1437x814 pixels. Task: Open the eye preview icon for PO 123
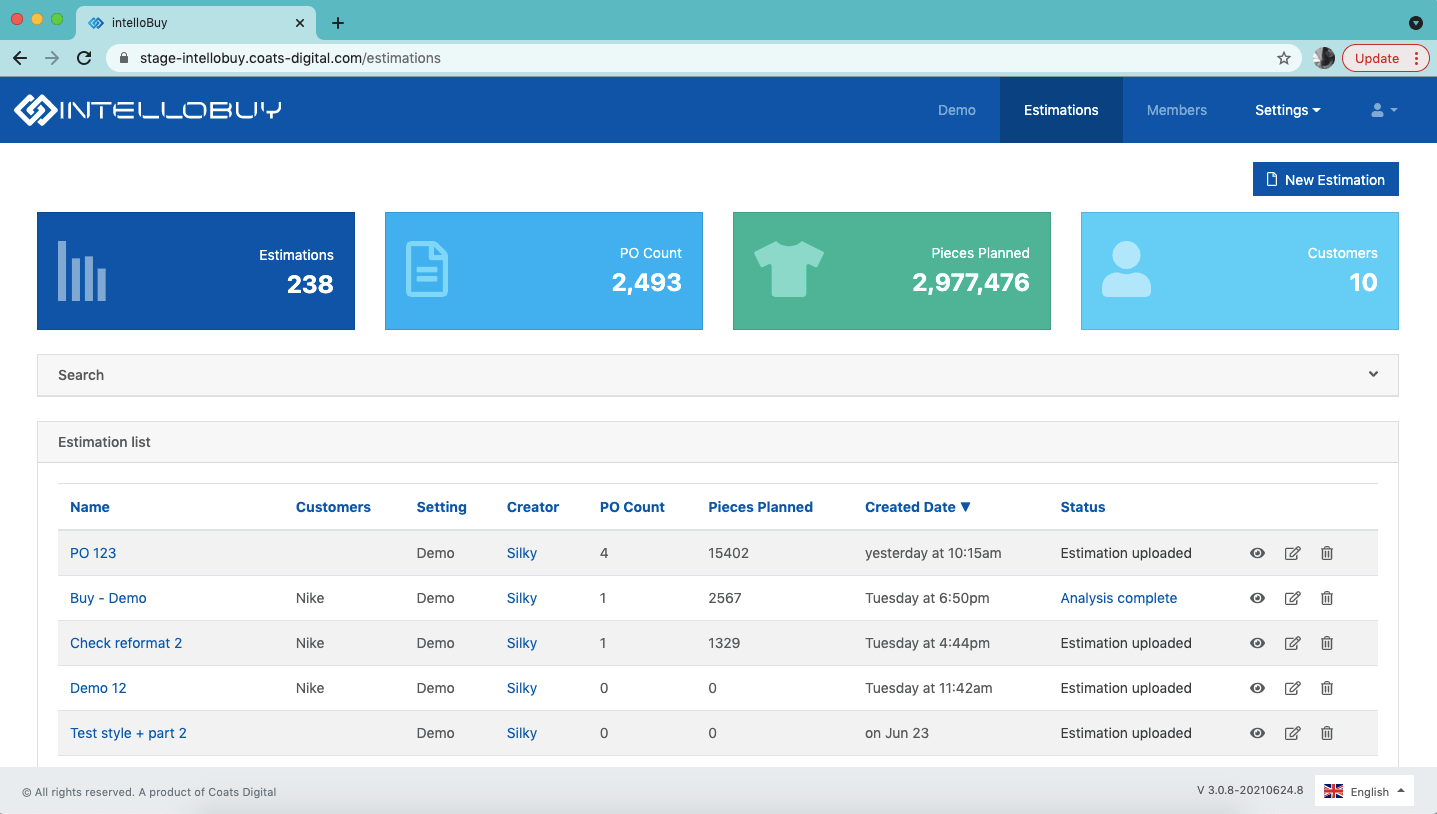point(1257,553)
